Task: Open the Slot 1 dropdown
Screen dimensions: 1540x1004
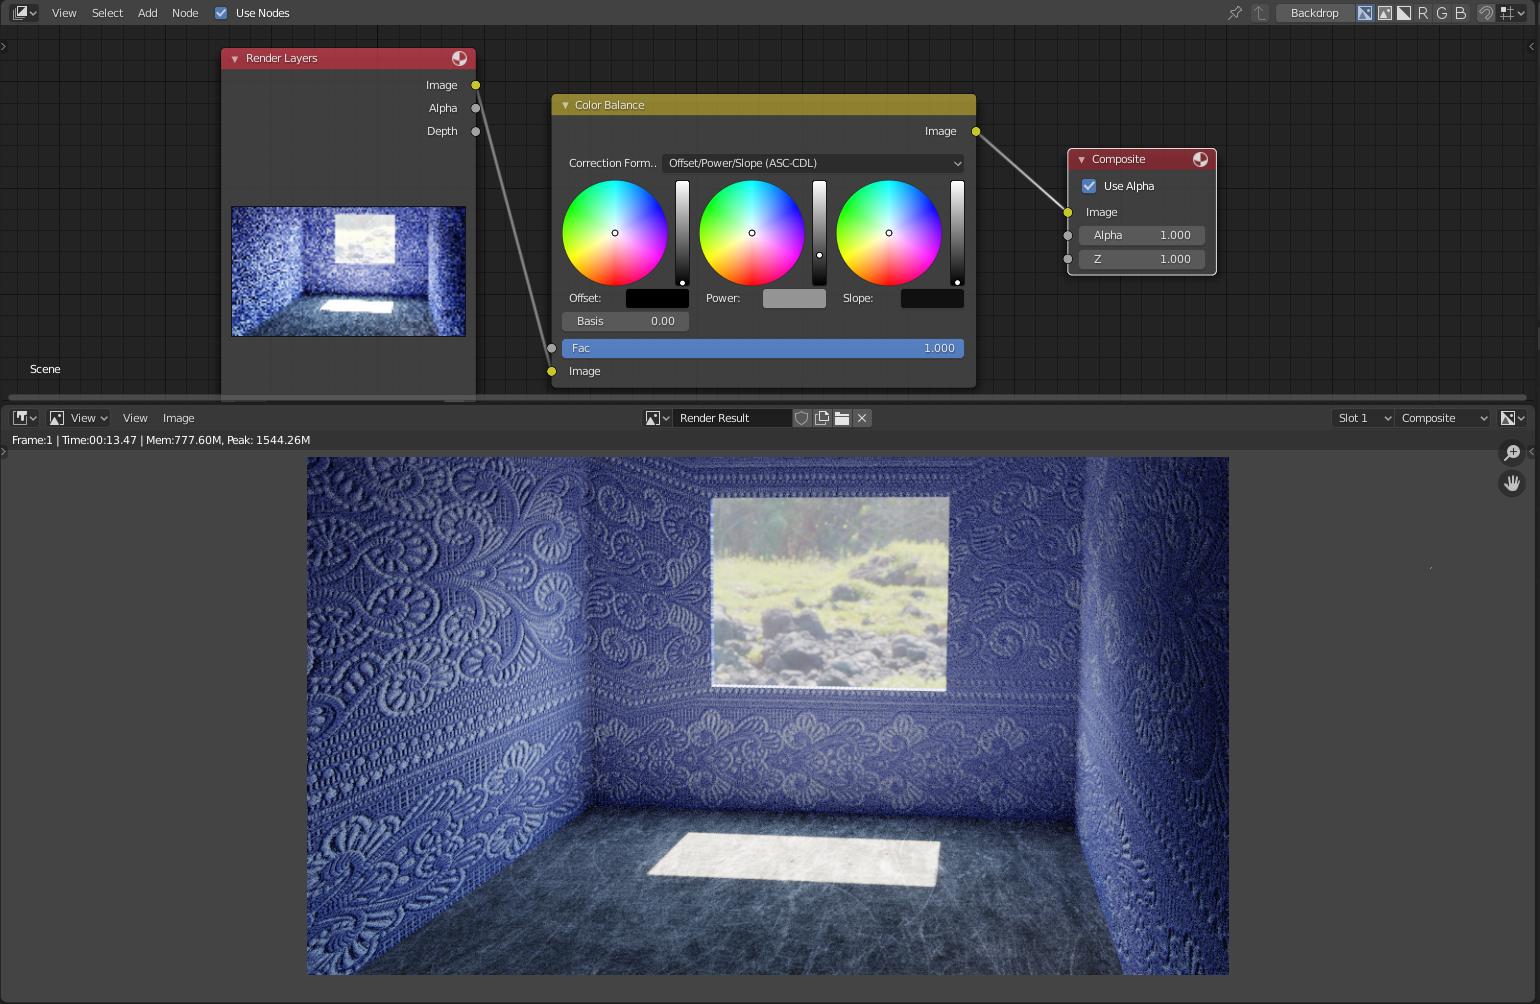Action: (1362, 418)
